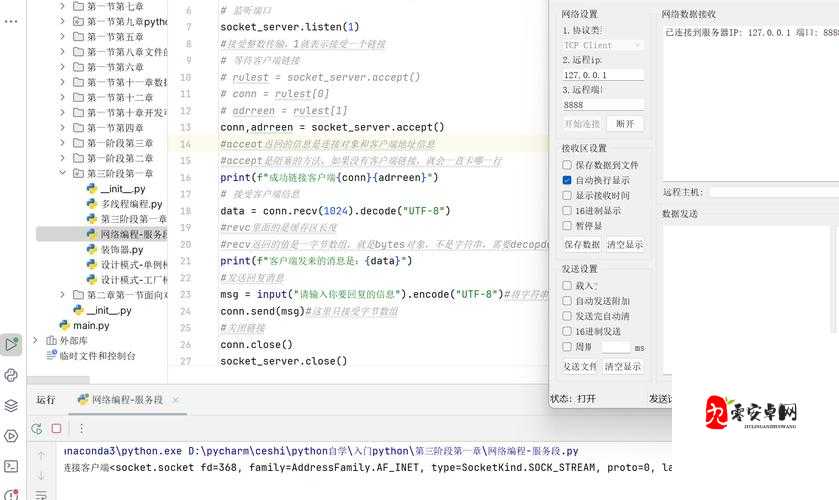839x500 pixels.
Task: Open the Terminal icon in left sidebar
Action: [x=11, y=466]
